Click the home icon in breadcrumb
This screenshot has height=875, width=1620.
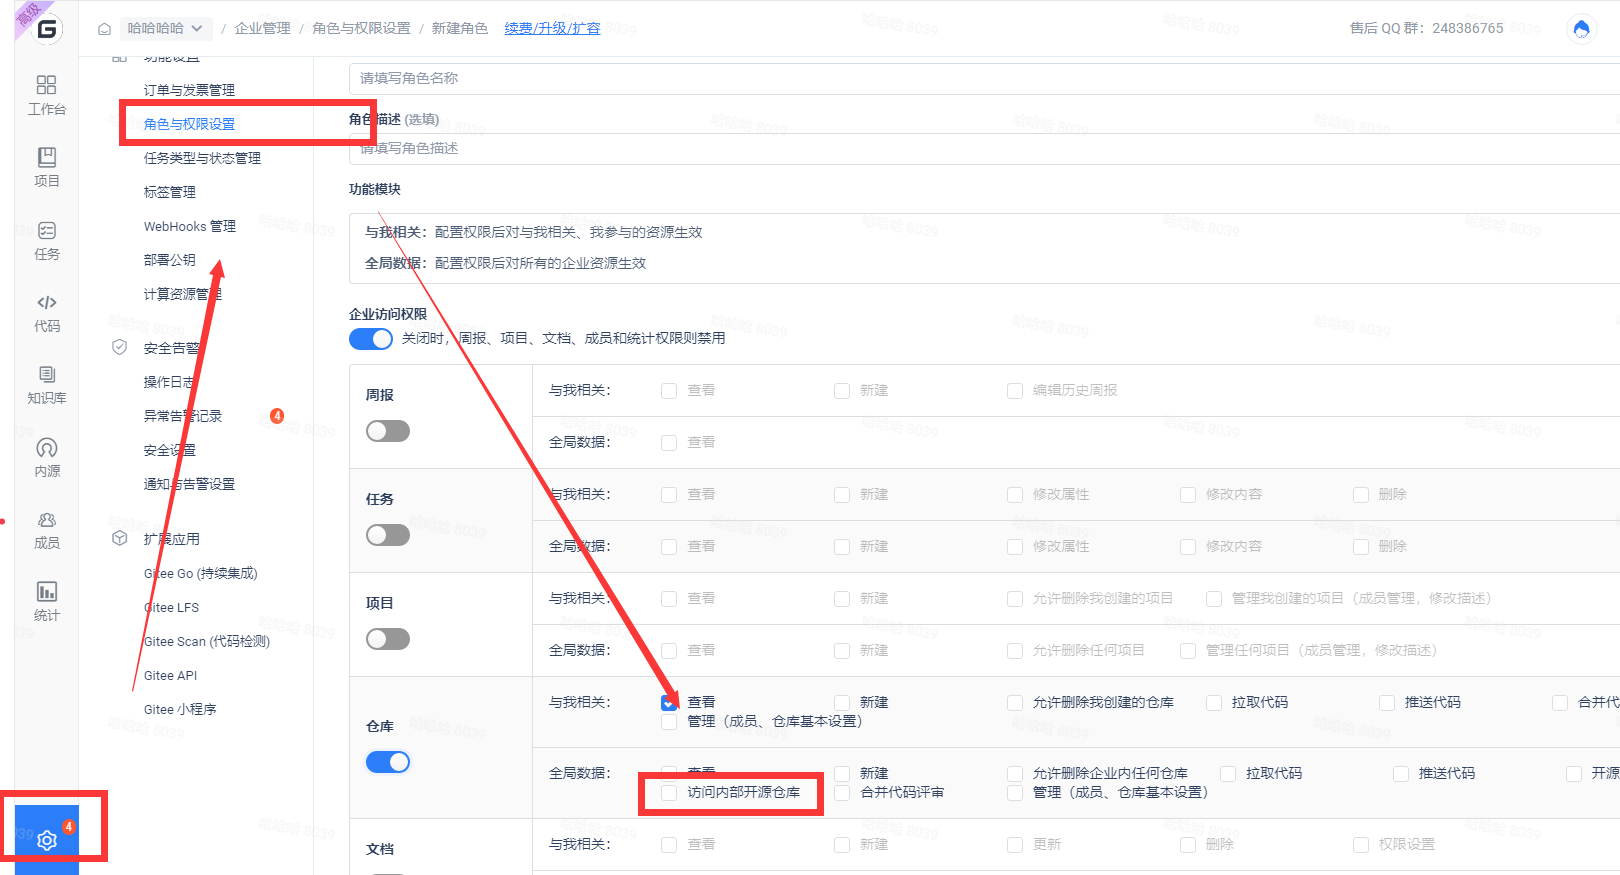point(104,29)
